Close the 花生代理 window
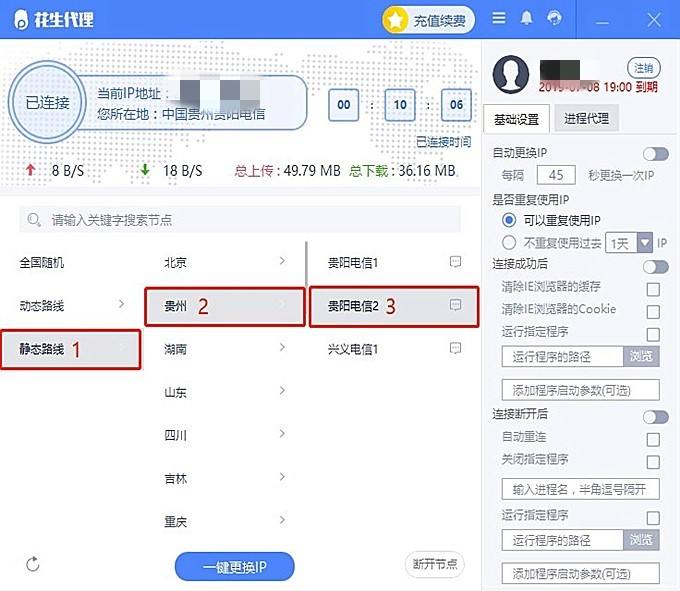Image resolution: width=680 pixels, height=591 pixels. [x=654, y=20]
